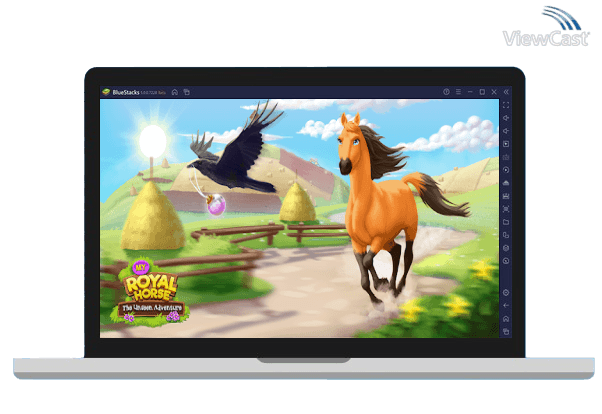Screen dimensions: 602x414
Task: Click the BlueStacks logo in title bar
Action: [106, 92]
